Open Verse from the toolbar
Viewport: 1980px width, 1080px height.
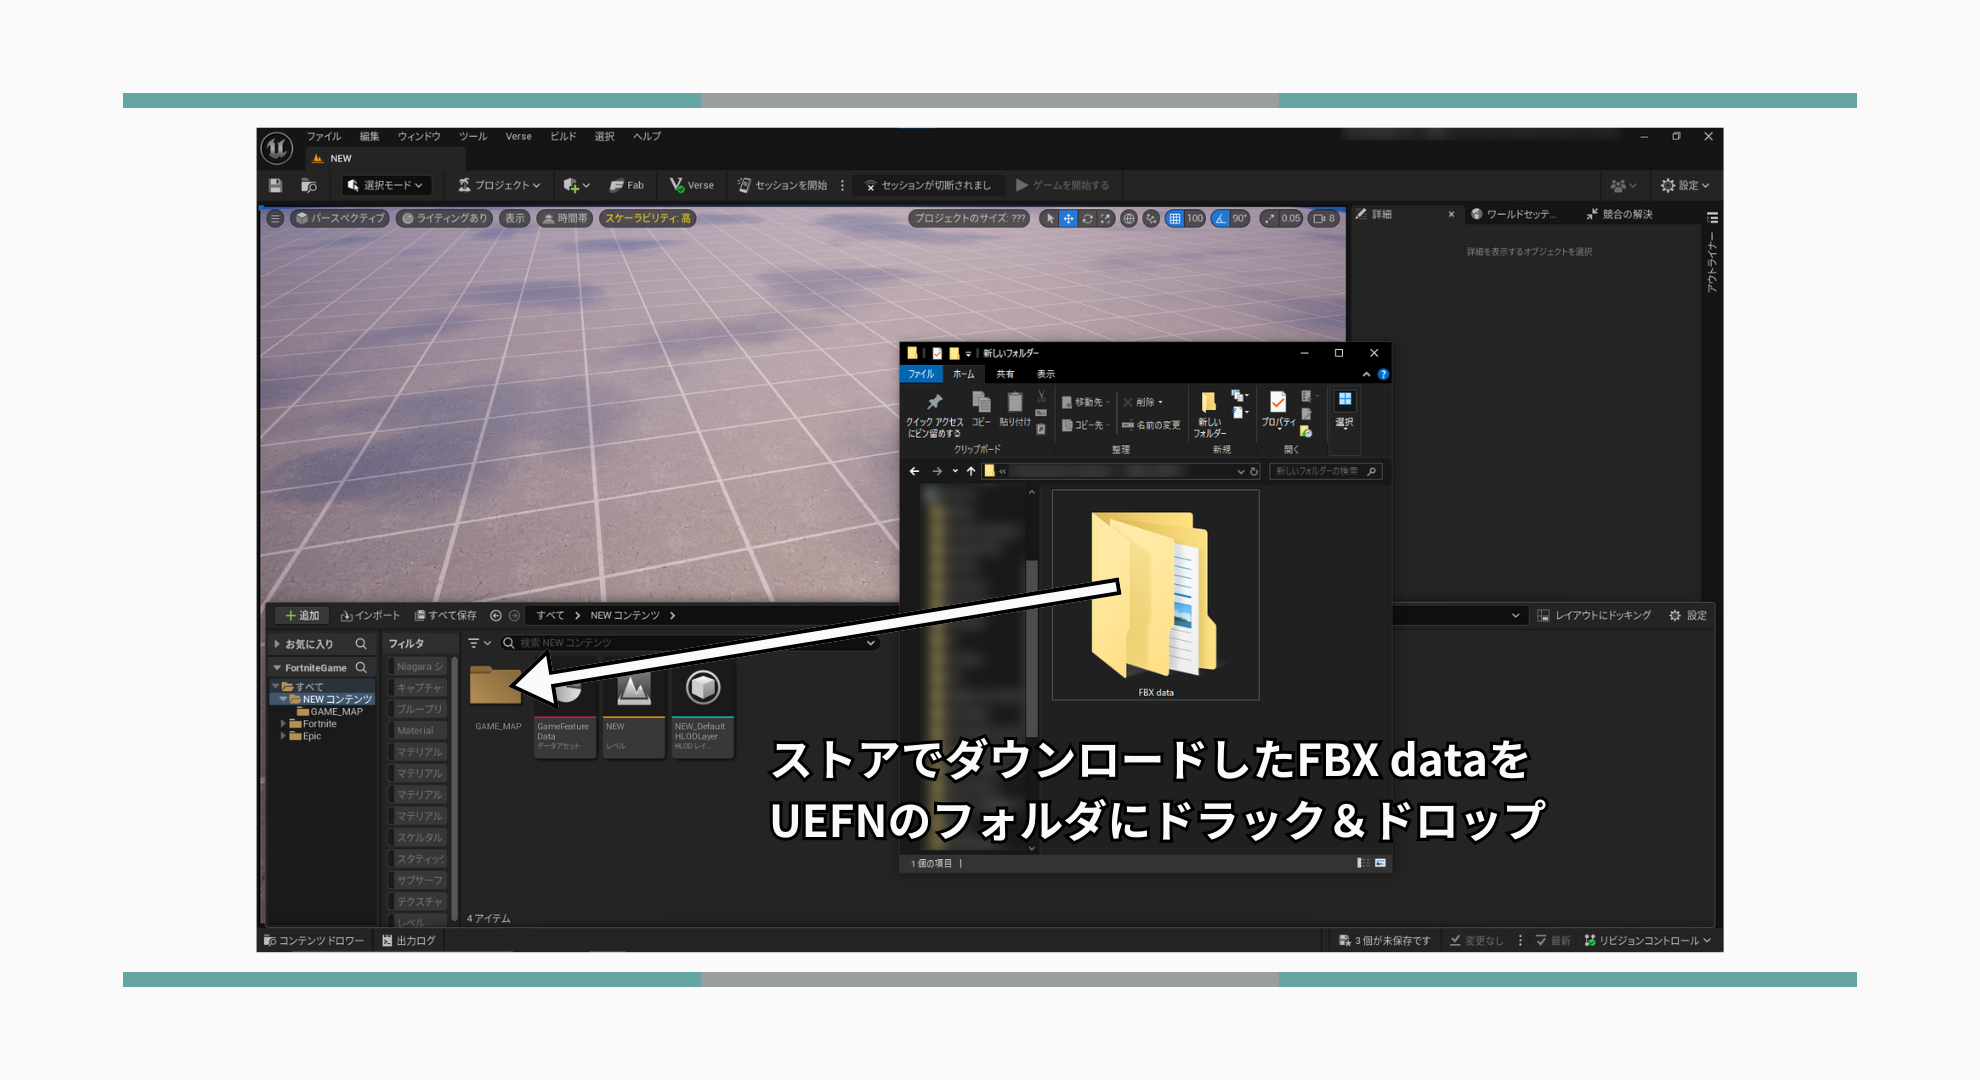(x=692, y=185)
